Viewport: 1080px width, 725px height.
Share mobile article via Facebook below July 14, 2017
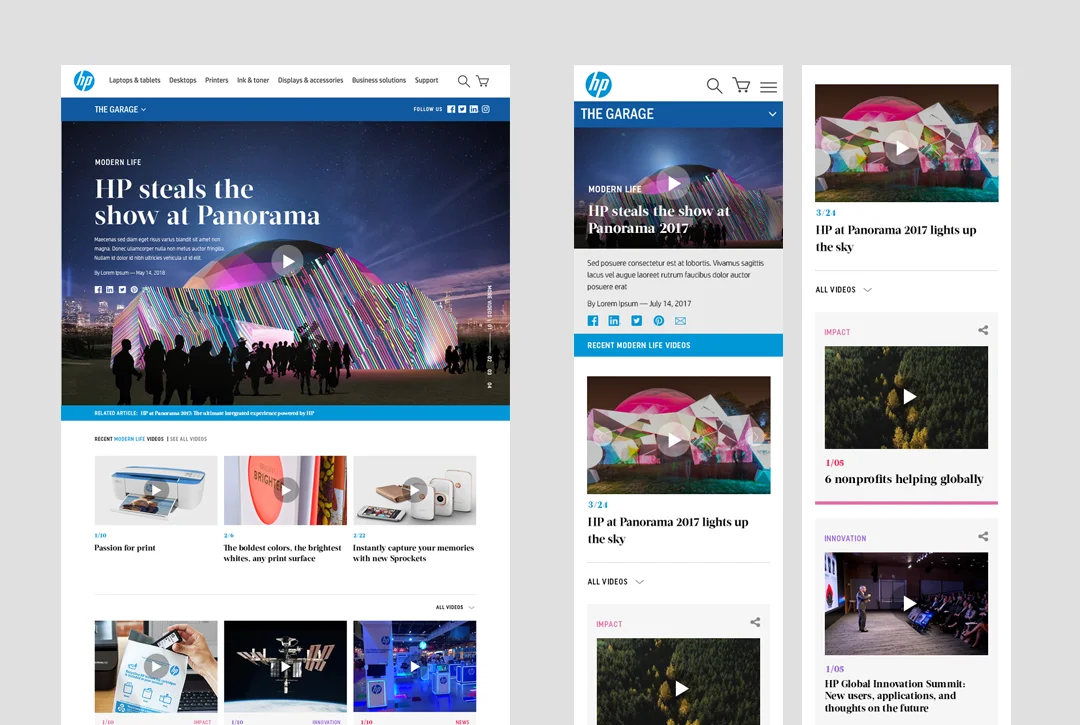(x=592, y=321)
